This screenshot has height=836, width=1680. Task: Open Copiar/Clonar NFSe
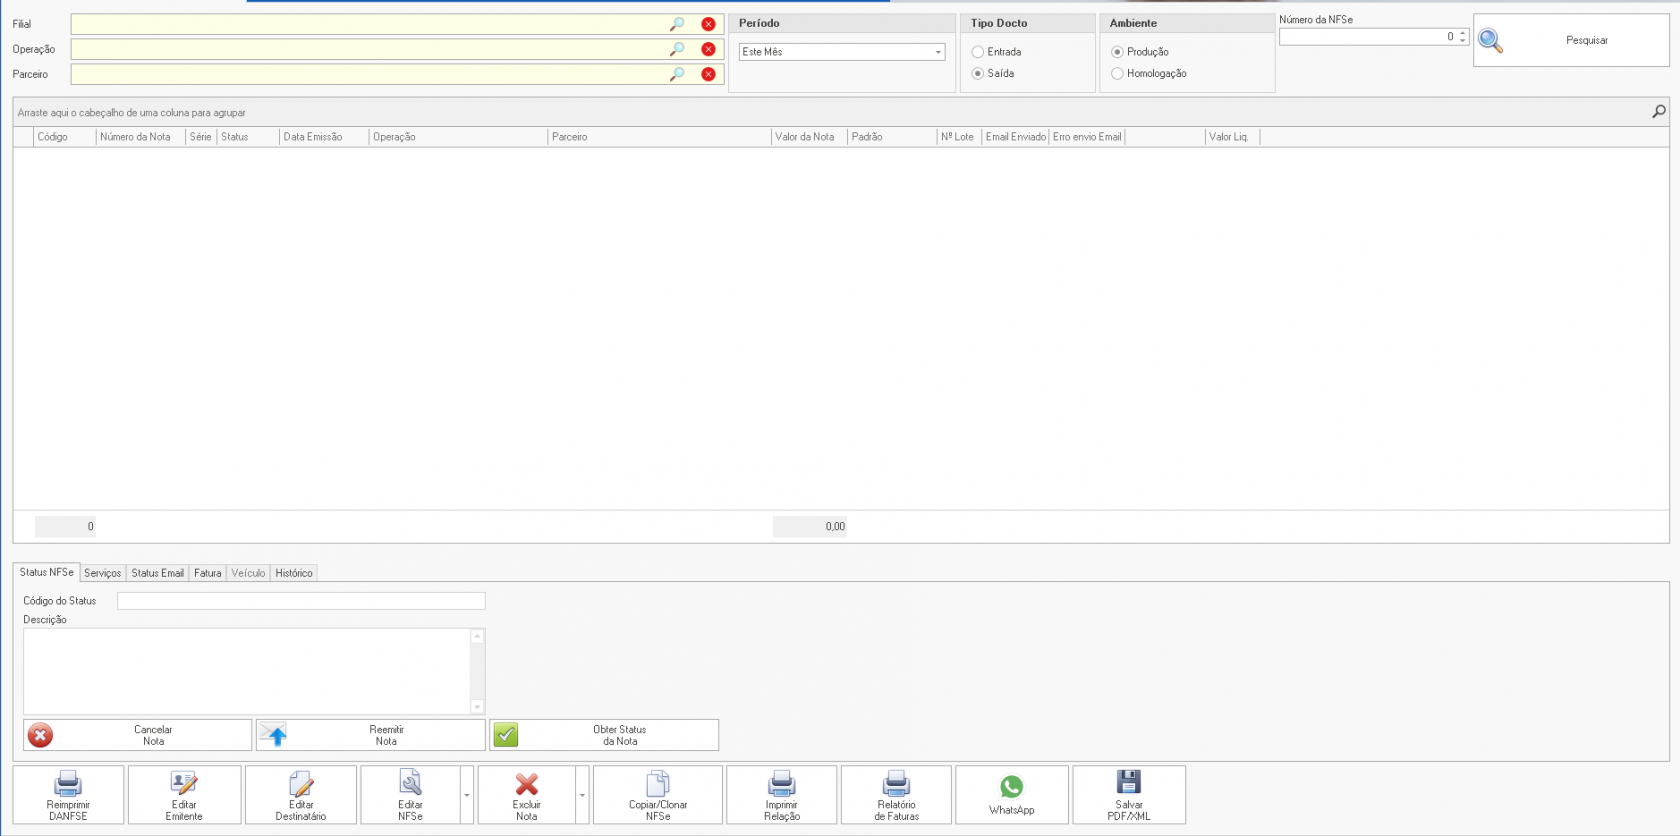[x=657, y=795]
